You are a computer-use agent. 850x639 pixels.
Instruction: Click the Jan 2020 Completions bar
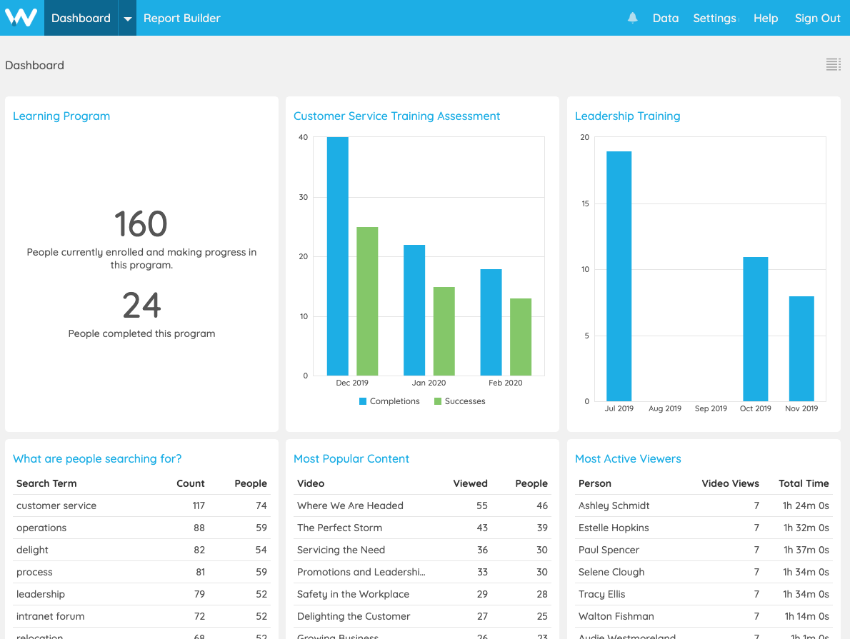414,310
